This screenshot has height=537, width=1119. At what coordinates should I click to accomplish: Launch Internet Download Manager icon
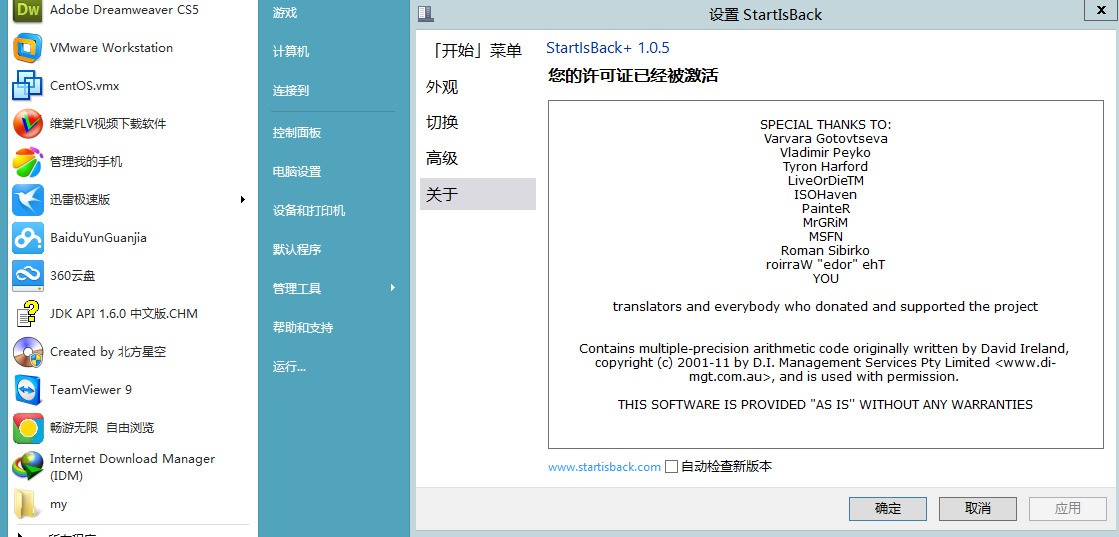tap(28, 466)
